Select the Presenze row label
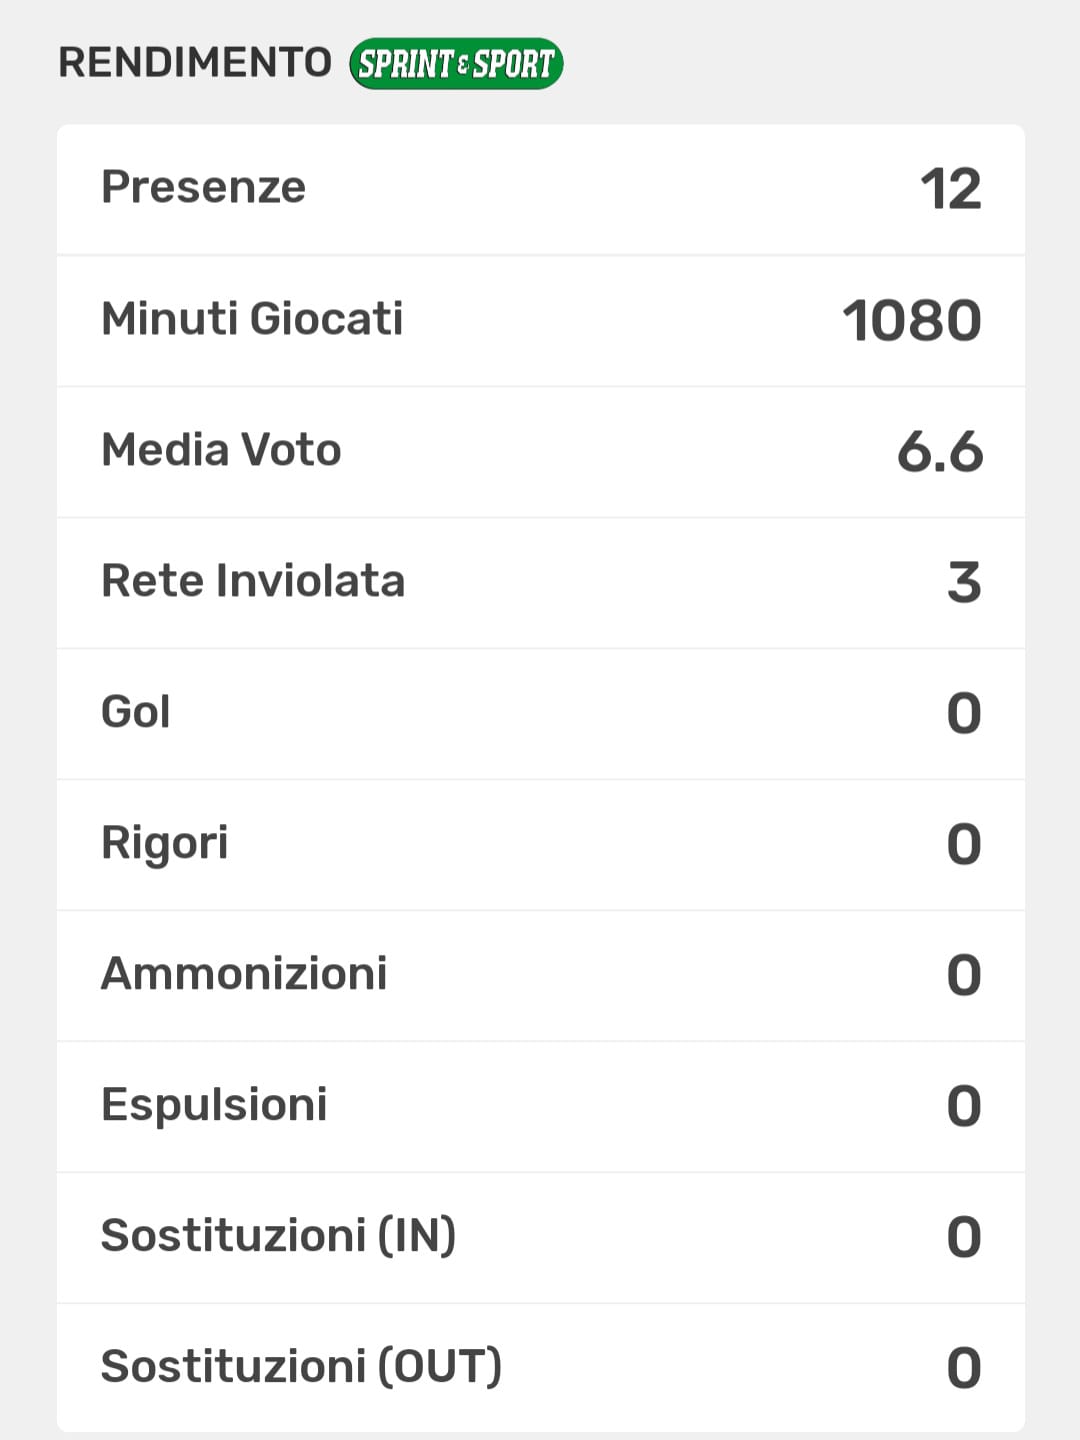The height and width of the screenshot is (1440, 1080). [x=203, y=187]
